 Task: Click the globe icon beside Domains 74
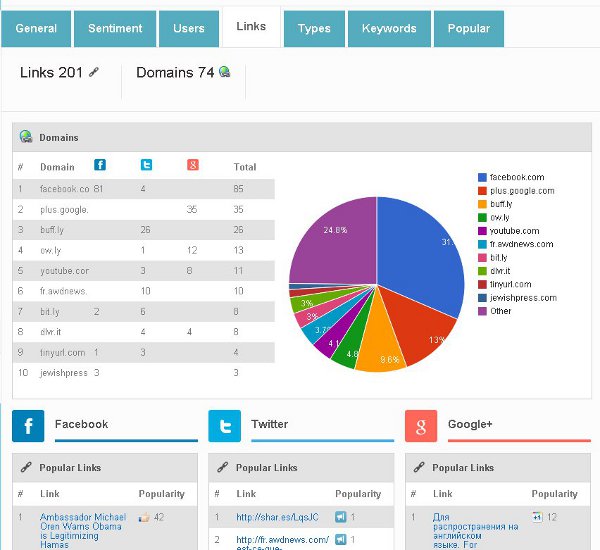pyautogui.click(x=225, y=72)
